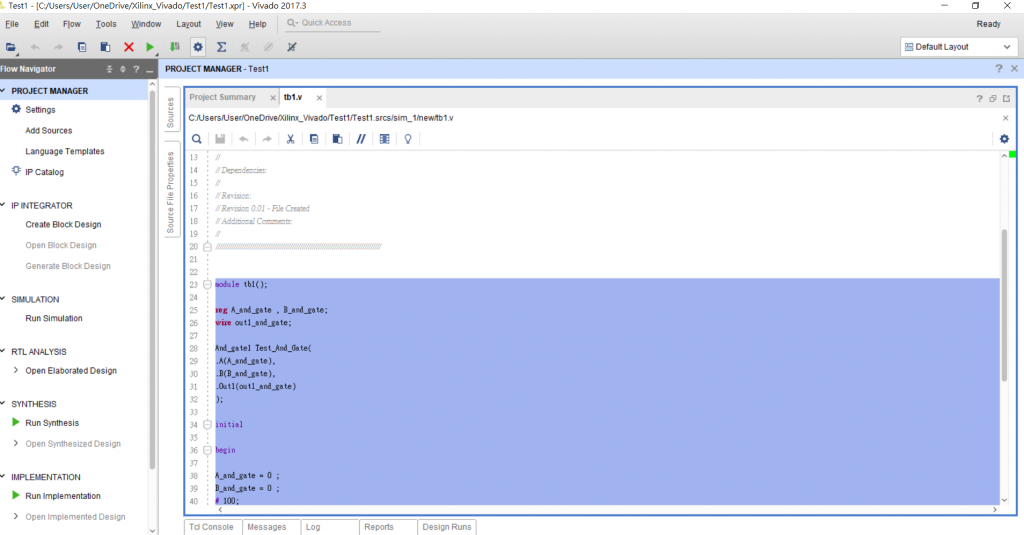
Task: Click the crossed tools icon in main toolbar
Action: [x=292, y=47]
